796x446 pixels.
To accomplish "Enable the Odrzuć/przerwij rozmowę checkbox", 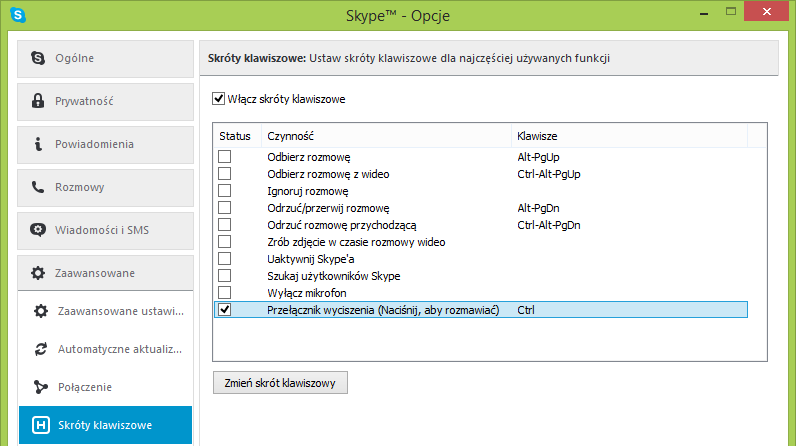I will [x=224, y=208].
